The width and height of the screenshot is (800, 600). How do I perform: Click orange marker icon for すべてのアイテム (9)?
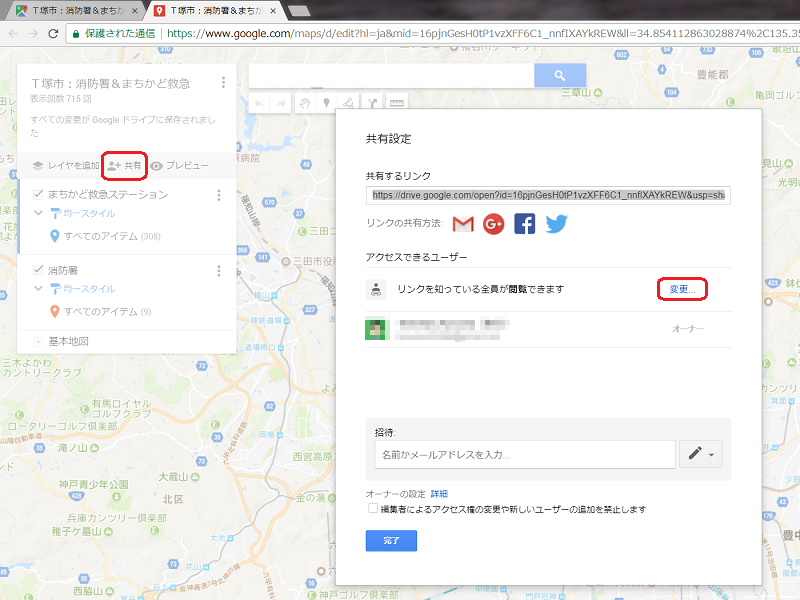click(55, 311)
